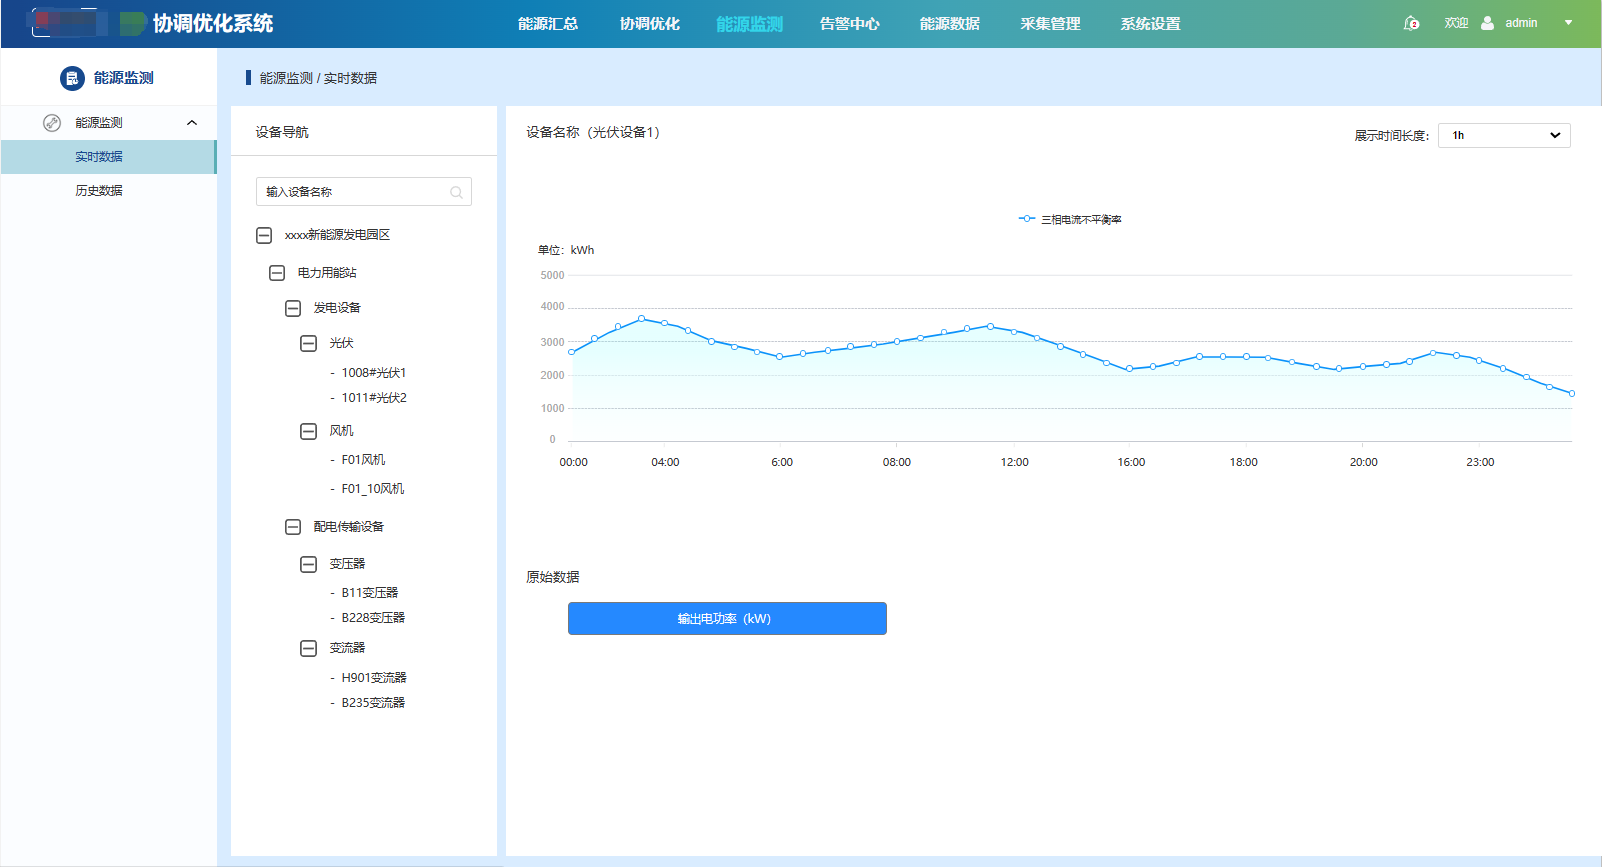
Task: Select device F01风机 in tree
Action: coord(363,460)
